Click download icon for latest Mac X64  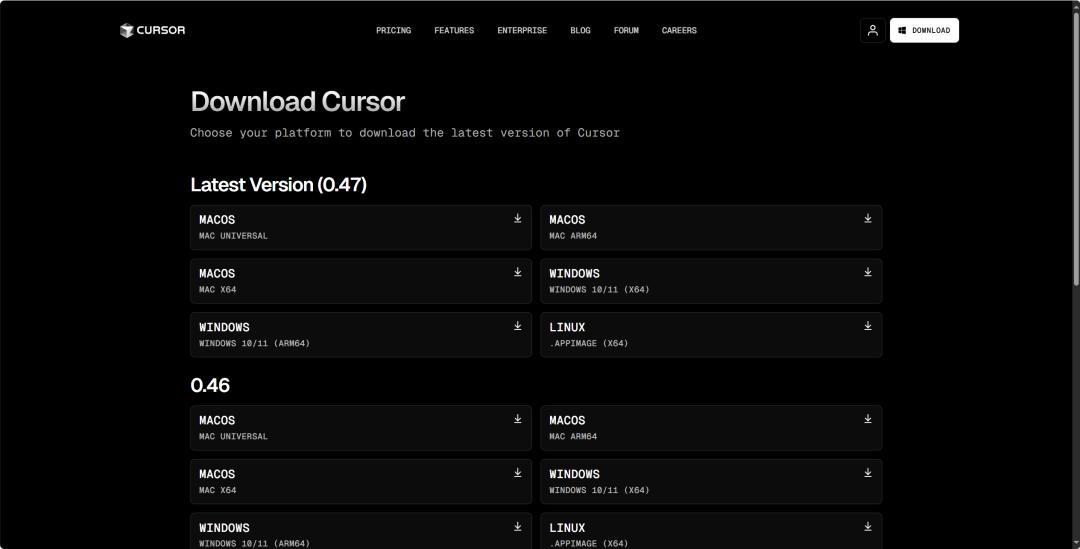518,272
